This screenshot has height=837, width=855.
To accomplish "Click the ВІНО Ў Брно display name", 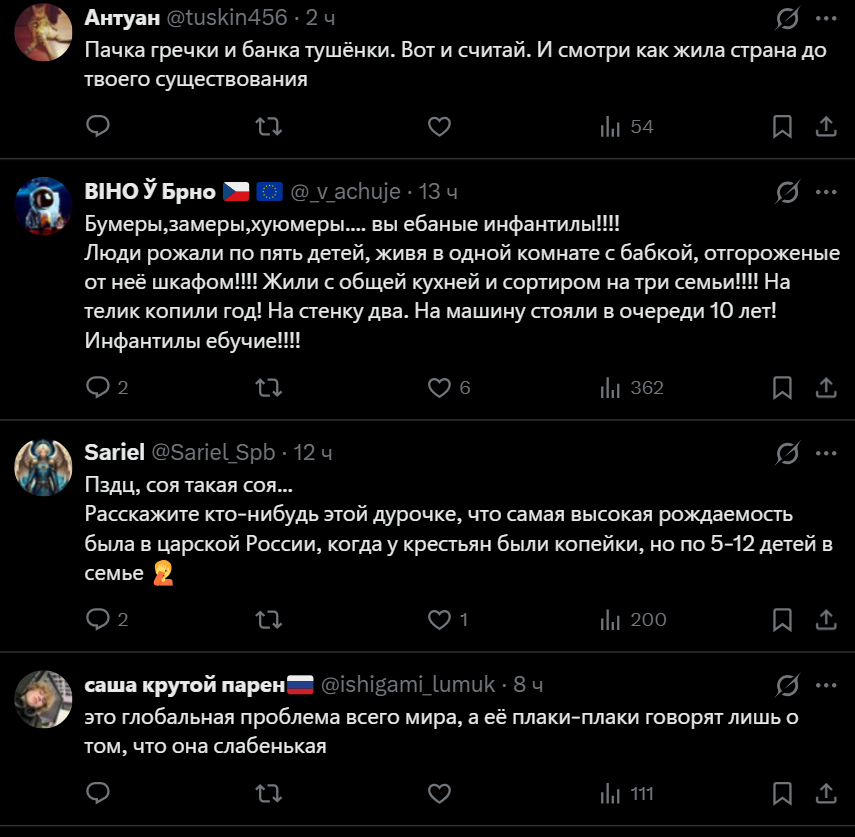I will point(150,191).
